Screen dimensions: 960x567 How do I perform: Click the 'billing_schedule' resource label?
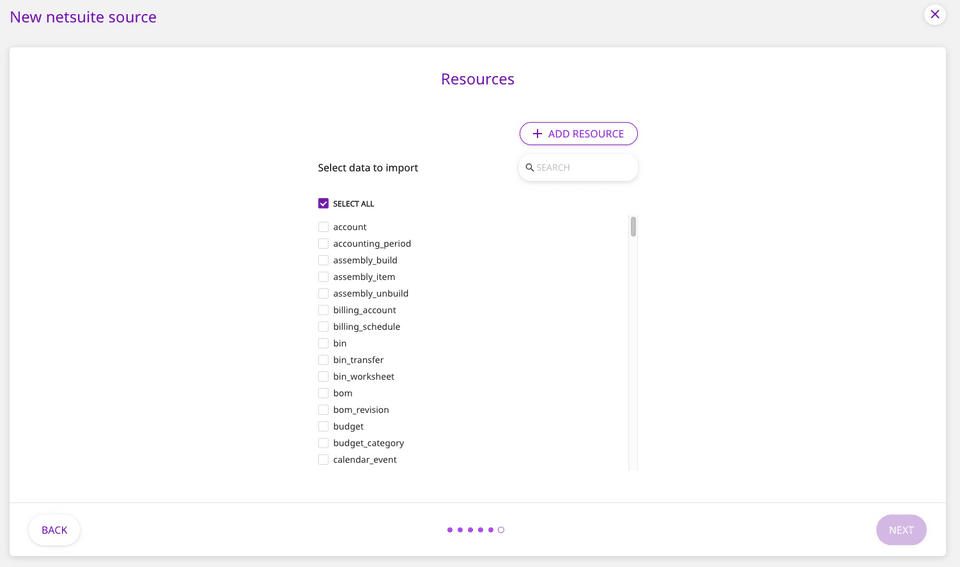367,326
